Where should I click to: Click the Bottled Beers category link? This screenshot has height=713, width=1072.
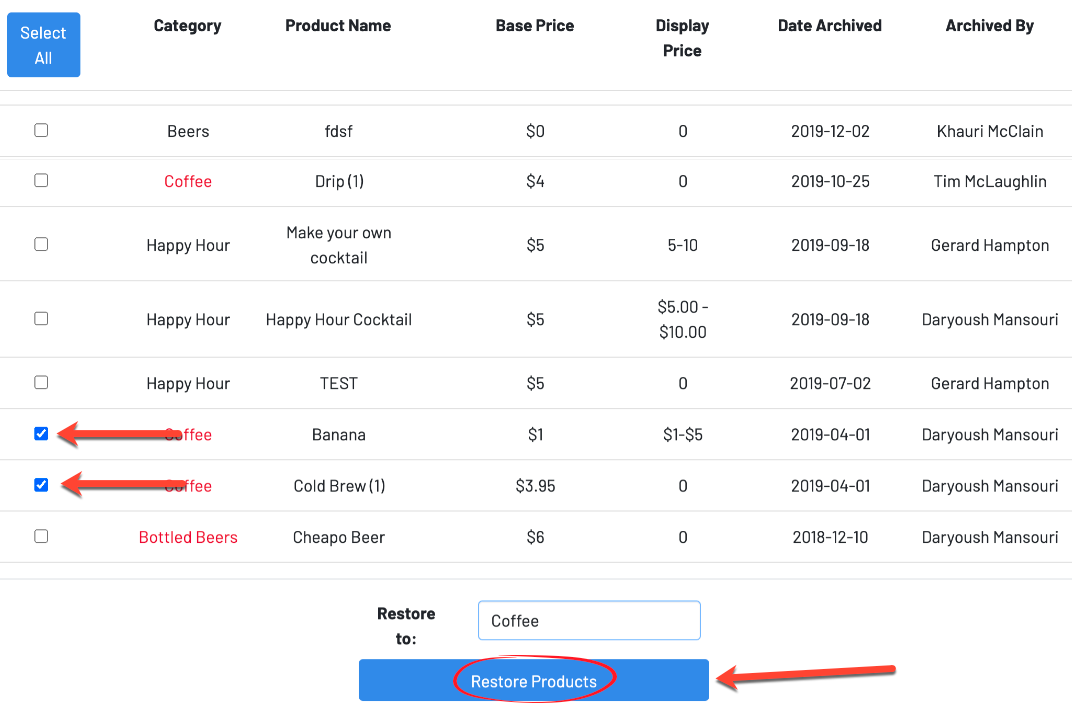188,538
